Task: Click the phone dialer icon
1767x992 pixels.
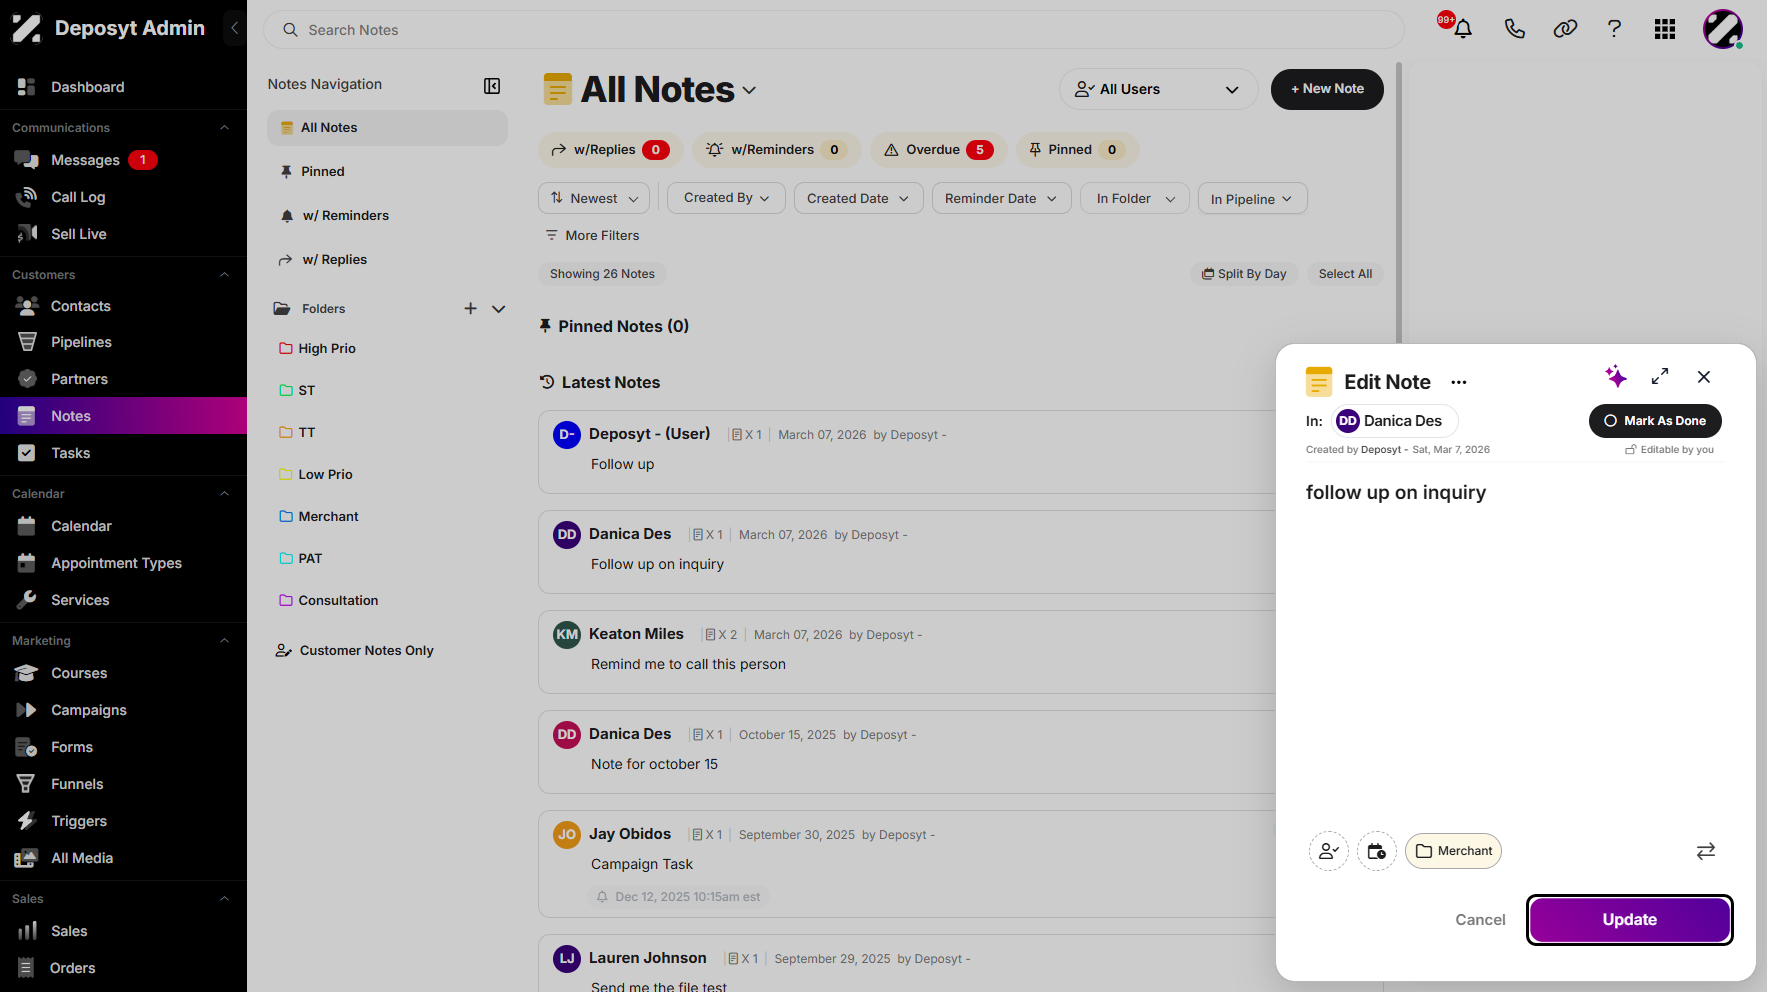Action: click(x=1514, y=29)
